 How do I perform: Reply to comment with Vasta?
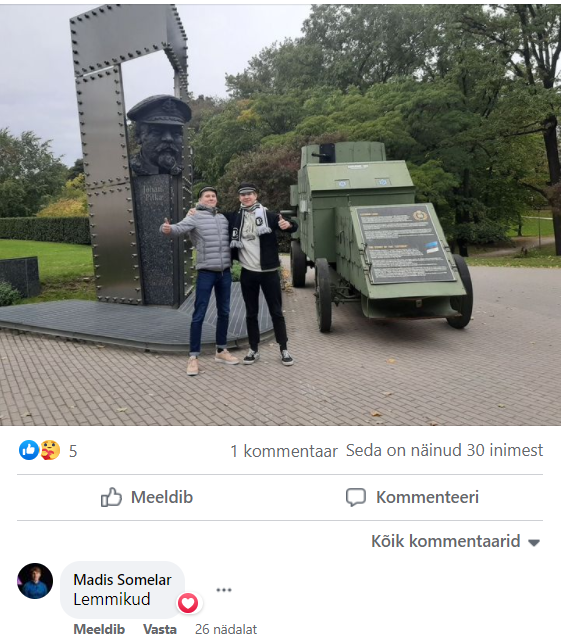(160, 629)
